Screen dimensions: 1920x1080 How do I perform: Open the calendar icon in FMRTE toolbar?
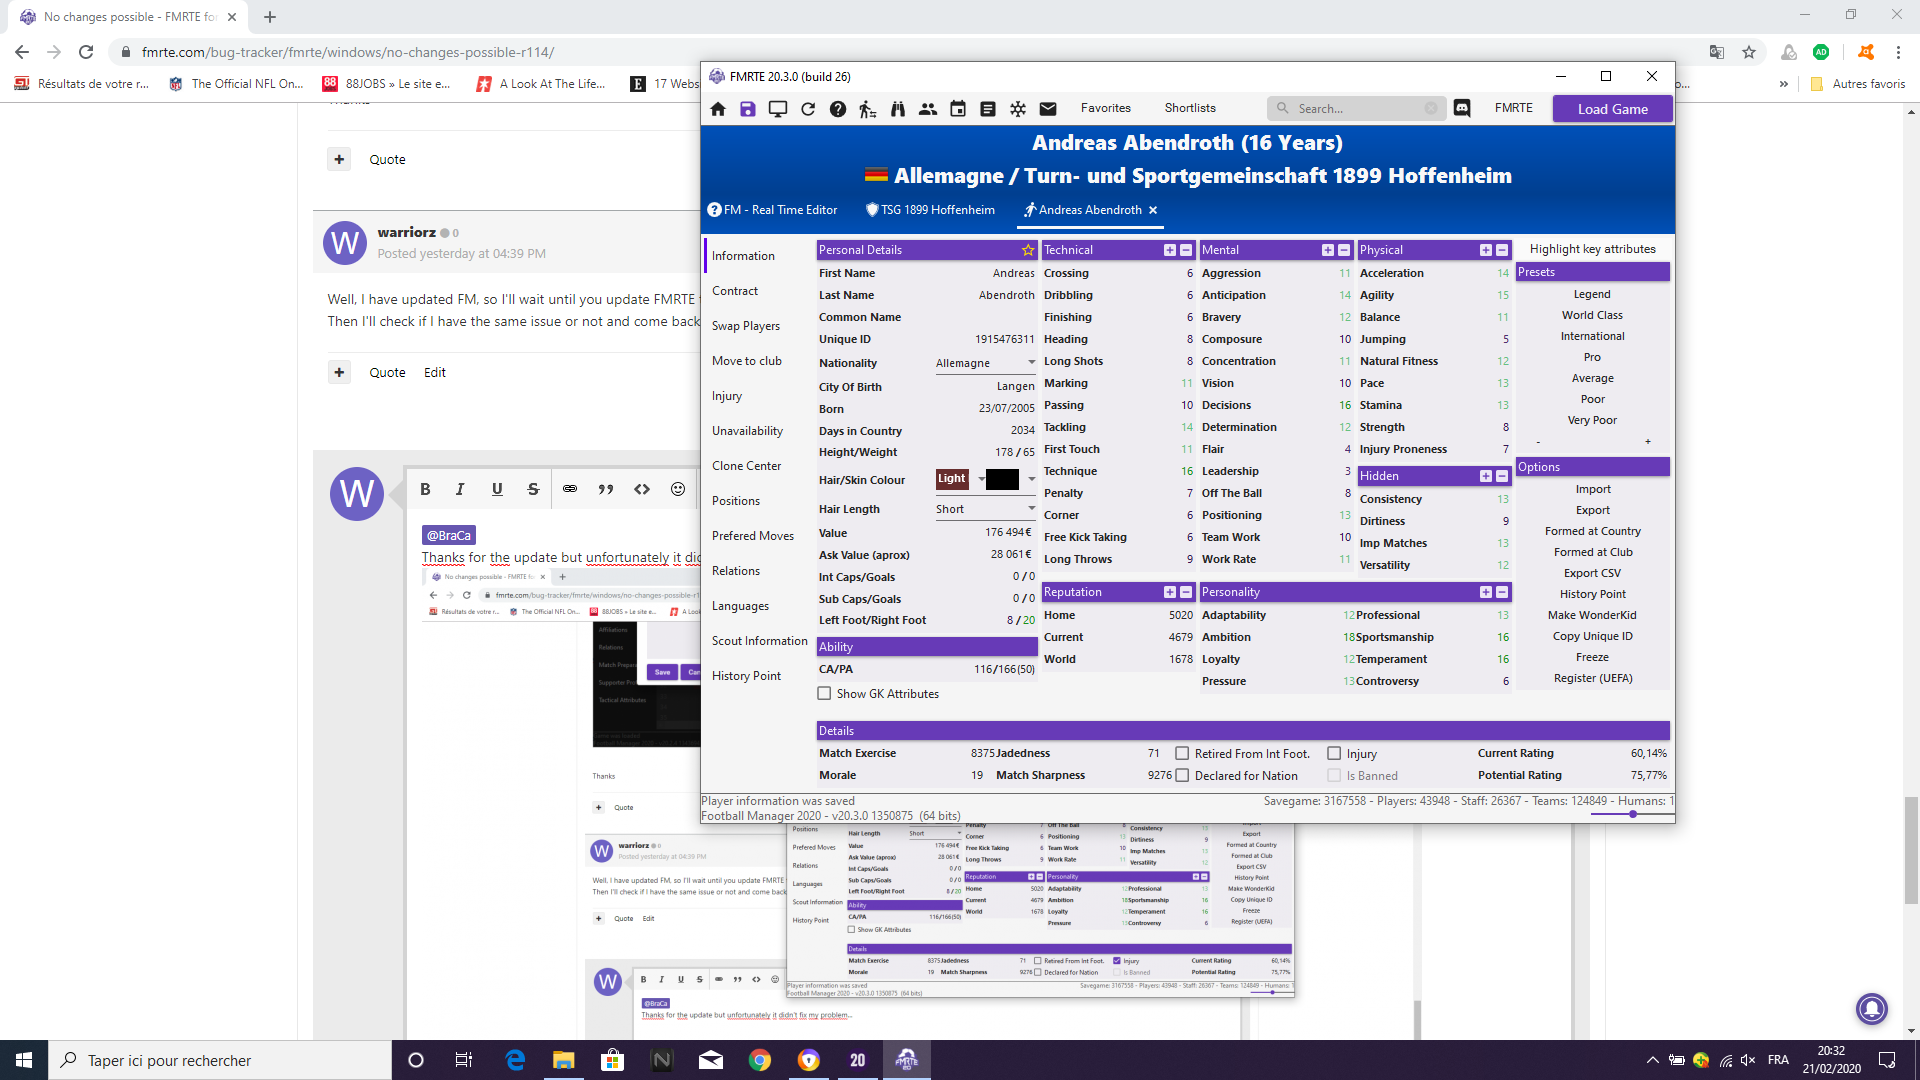[958, 109]
